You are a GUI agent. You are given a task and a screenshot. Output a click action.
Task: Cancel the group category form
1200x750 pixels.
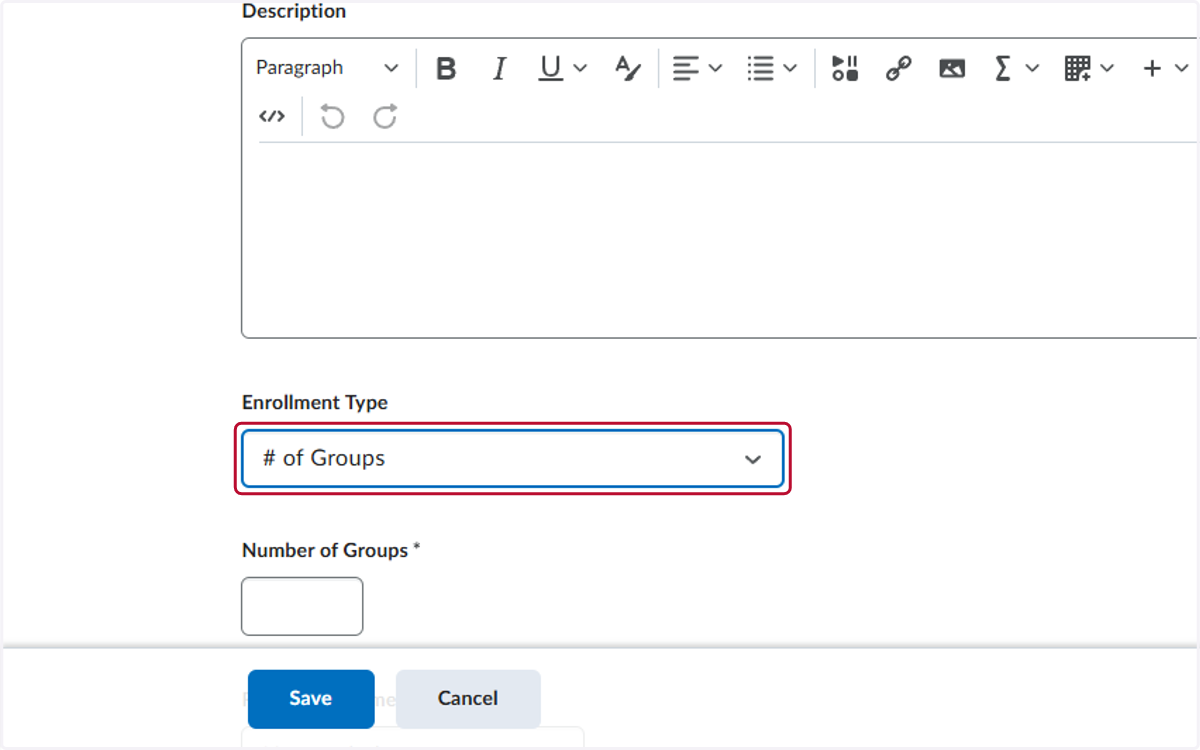tap(468, 699)
